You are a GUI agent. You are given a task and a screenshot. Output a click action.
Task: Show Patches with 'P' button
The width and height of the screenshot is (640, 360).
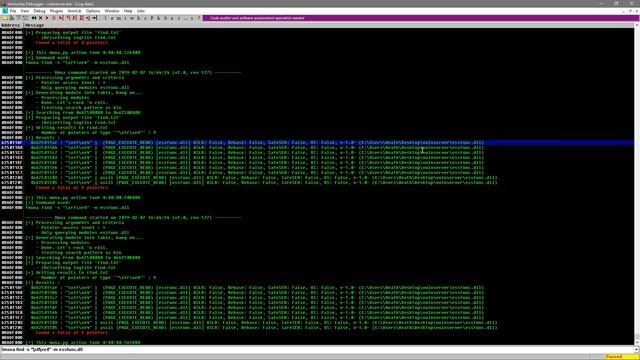point(152,18)
